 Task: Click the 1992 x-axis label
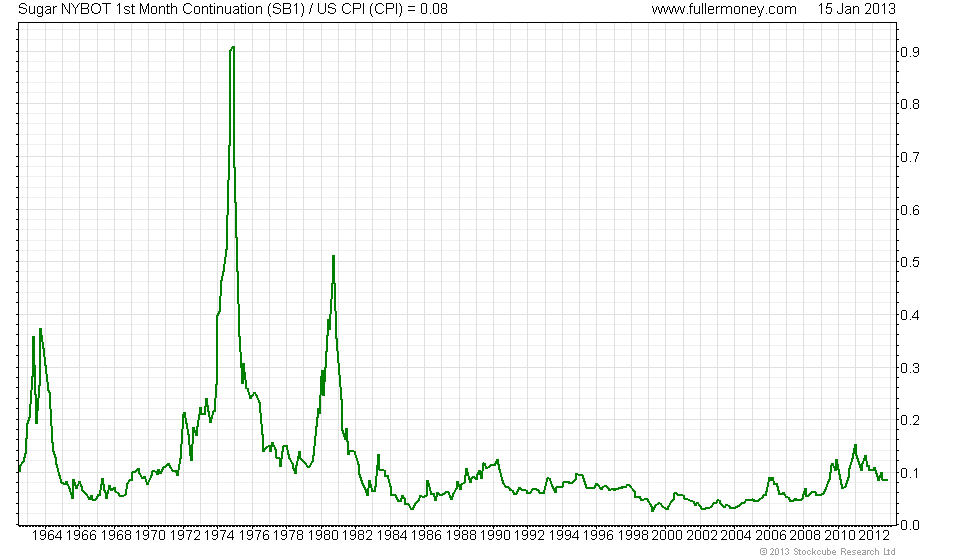click(529, 536)
